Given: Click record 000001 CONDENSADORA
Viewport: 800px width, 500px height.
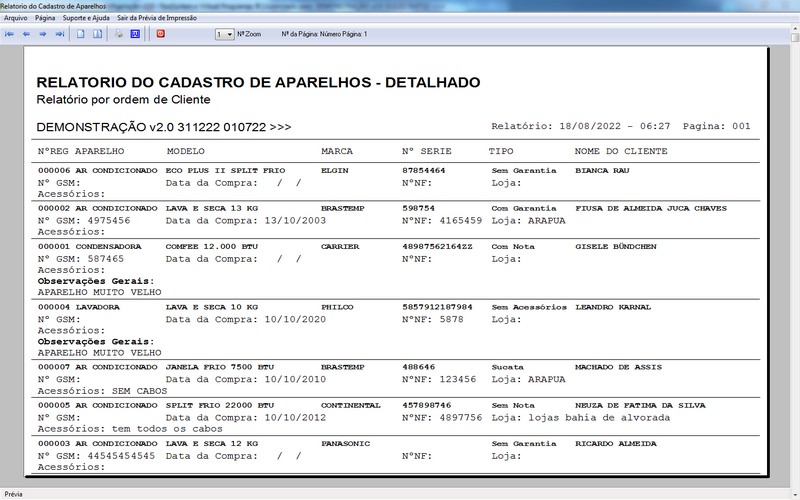Looking at the screenshot, I should point(90,246).
